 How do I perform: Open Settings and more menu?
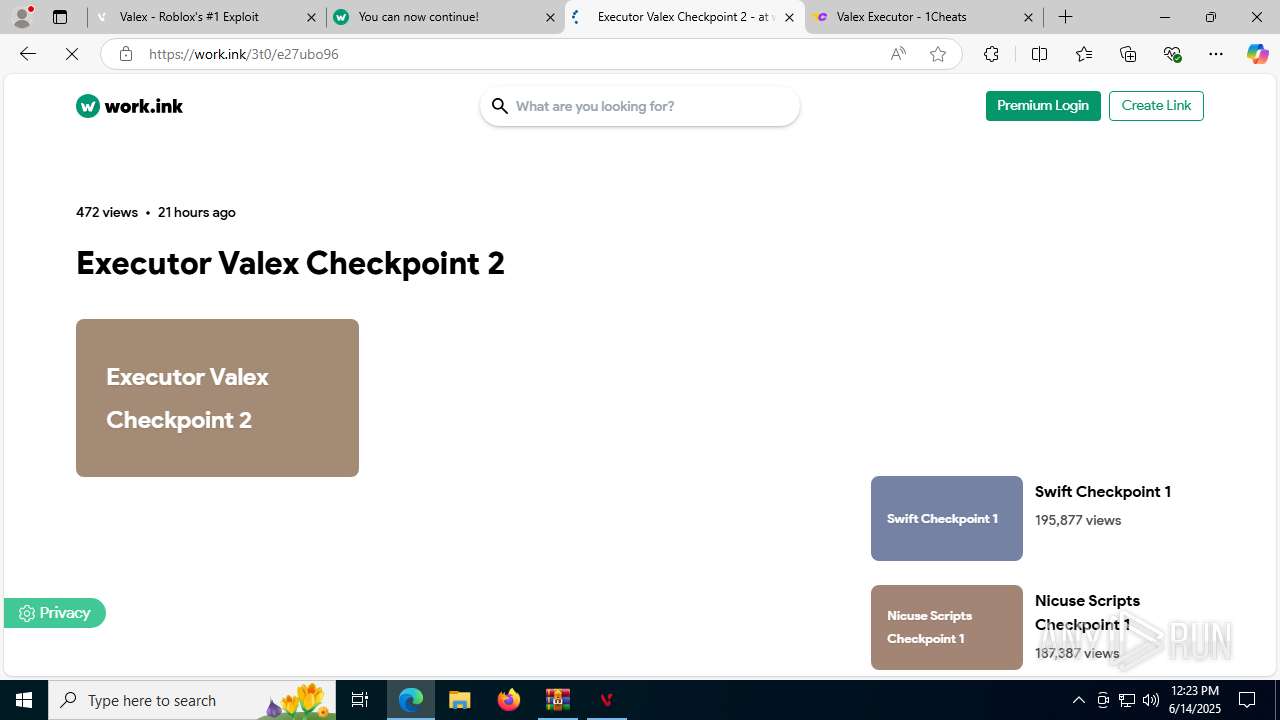1216,54
